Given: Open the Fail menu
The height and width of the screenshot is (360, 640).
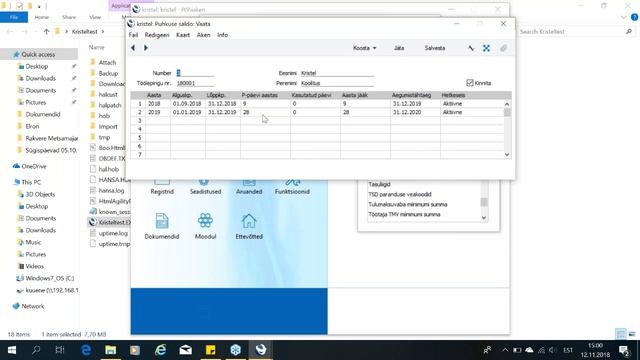Looking at the screenshot, I should tap(133, 35).
